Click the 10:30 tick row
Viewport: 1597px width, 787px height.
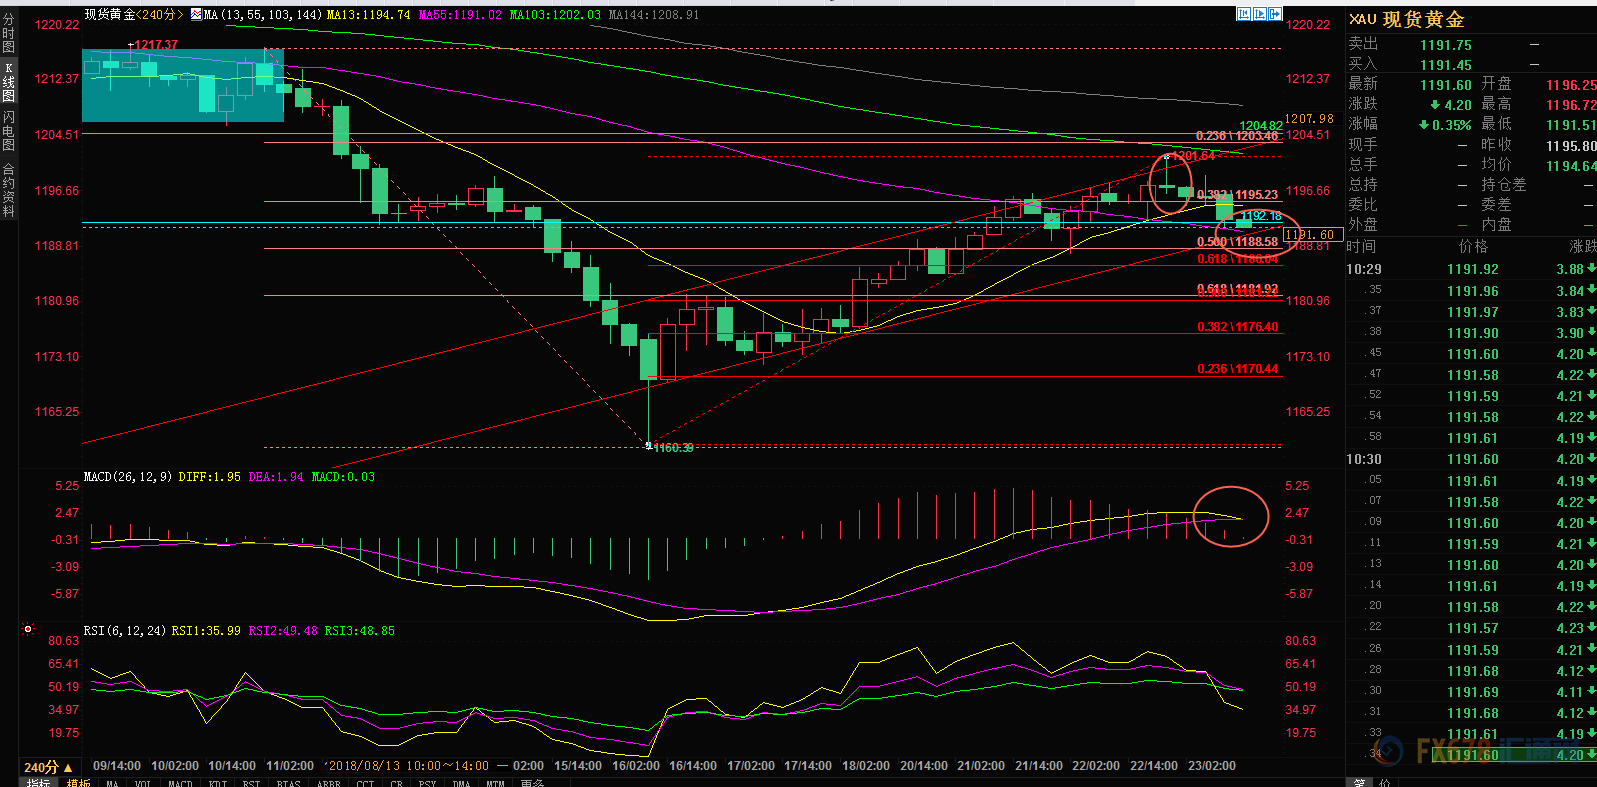tap(1471, 459)
